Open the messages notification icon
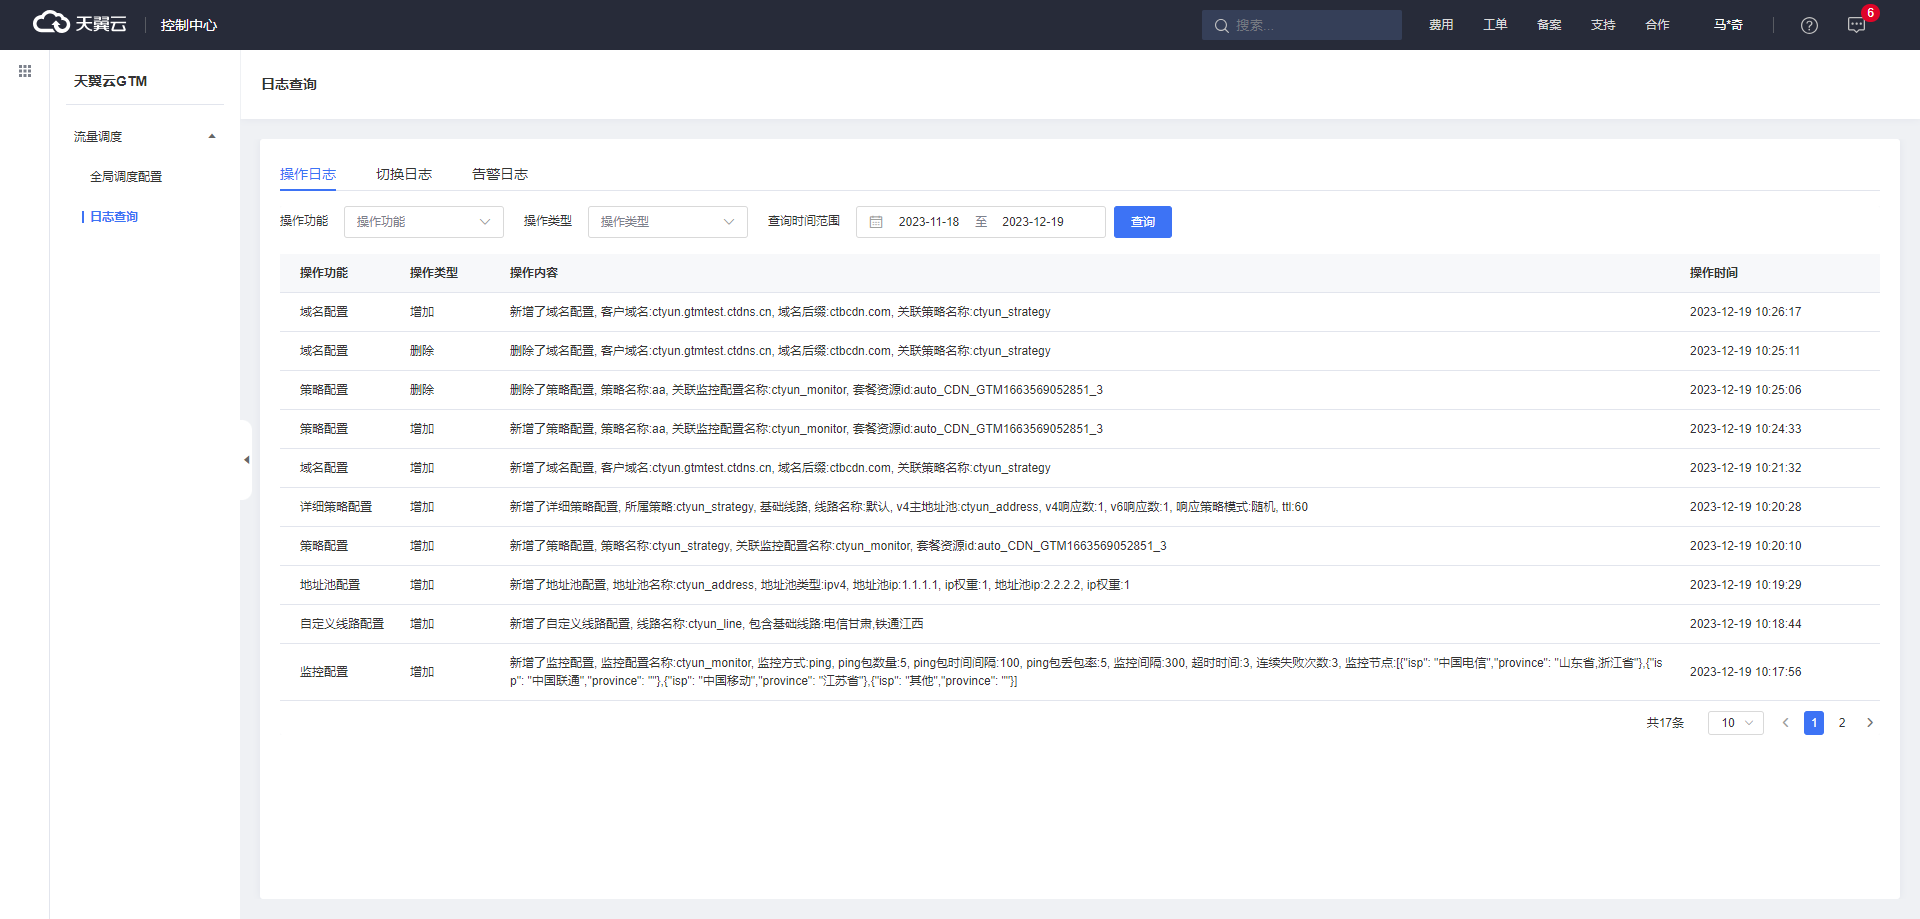 [1856, 25]
